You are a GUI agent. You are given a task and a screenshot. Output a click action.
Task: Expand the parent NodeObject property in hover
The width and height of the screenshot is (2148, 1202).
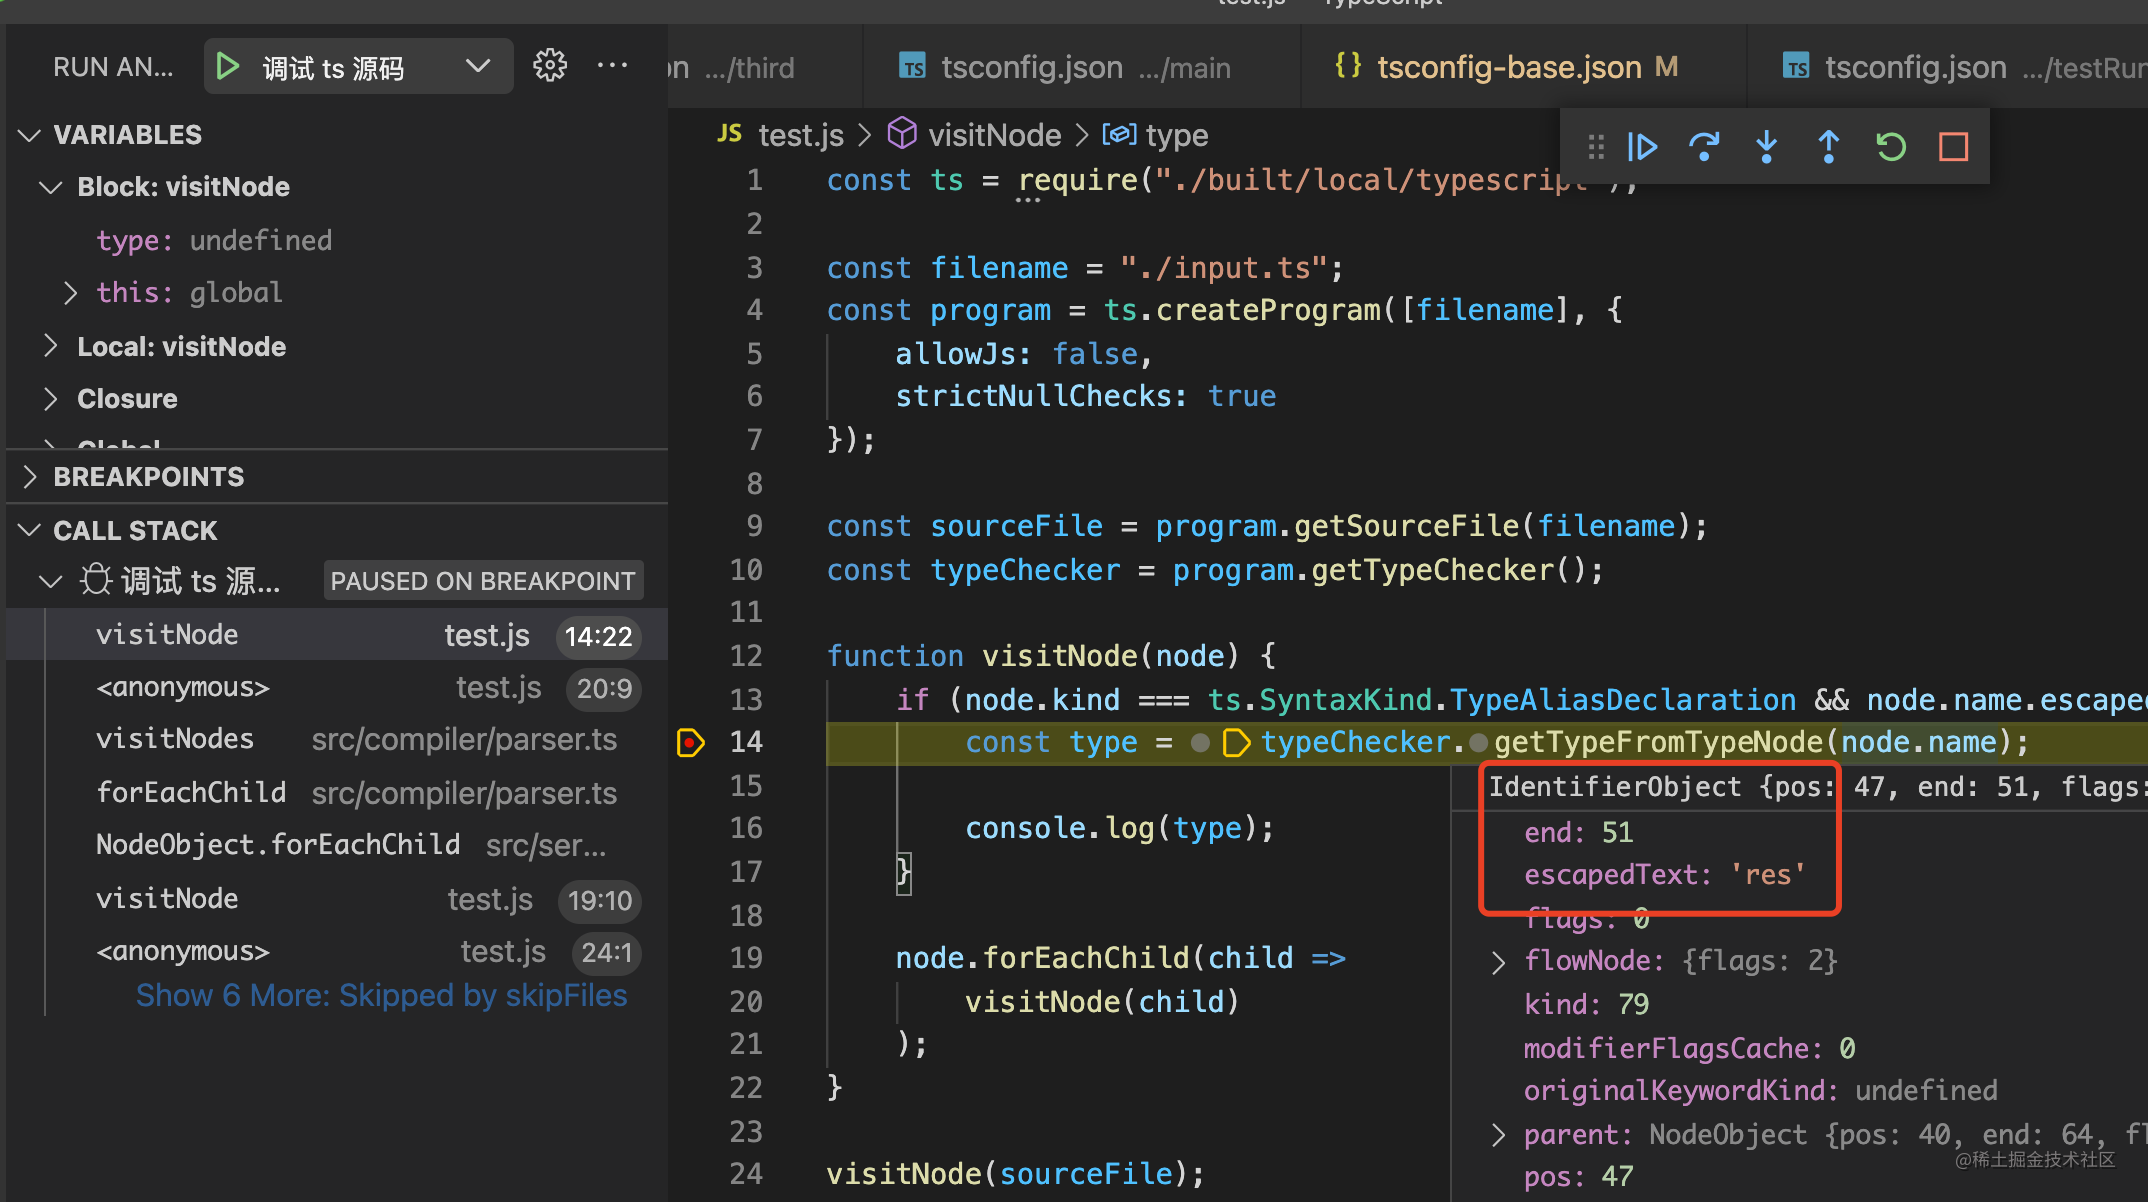pyautogui.click(x=1498, y=1135)
